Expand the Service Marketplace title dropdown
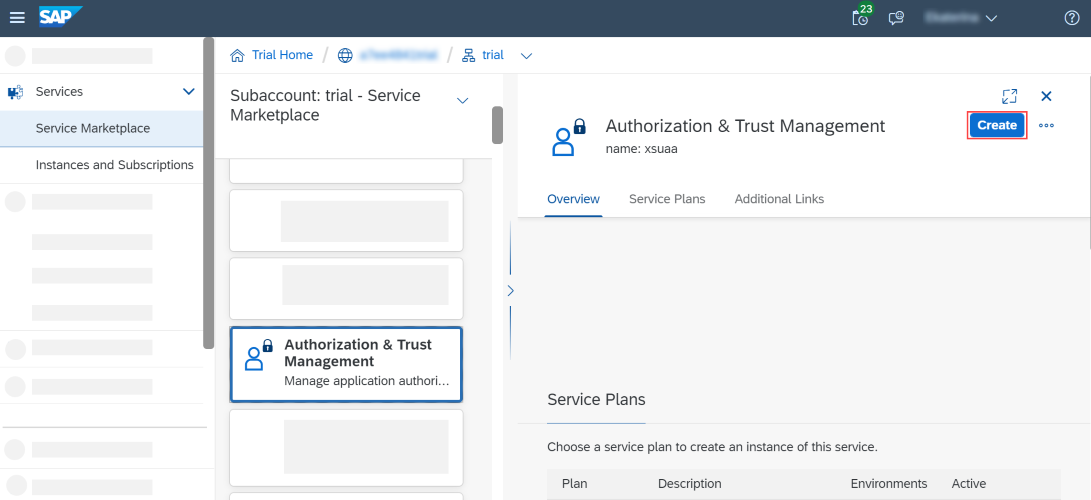 tap(462, 101)
